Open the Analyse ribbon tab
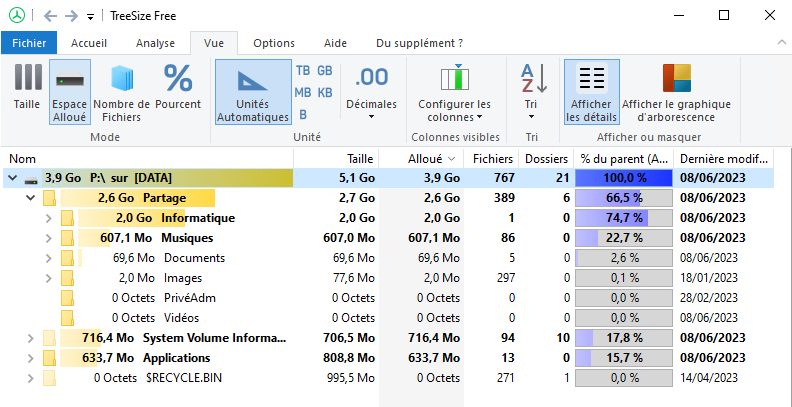 (155, 43)
